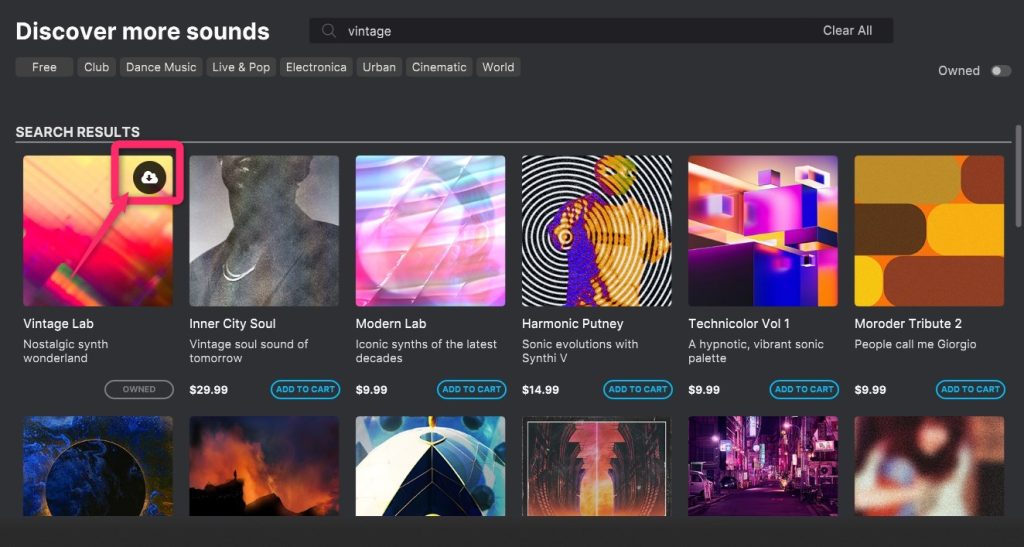Add Harmonic Putney to cart
The height and width of the screenshot is (547, 1024).
638,389
